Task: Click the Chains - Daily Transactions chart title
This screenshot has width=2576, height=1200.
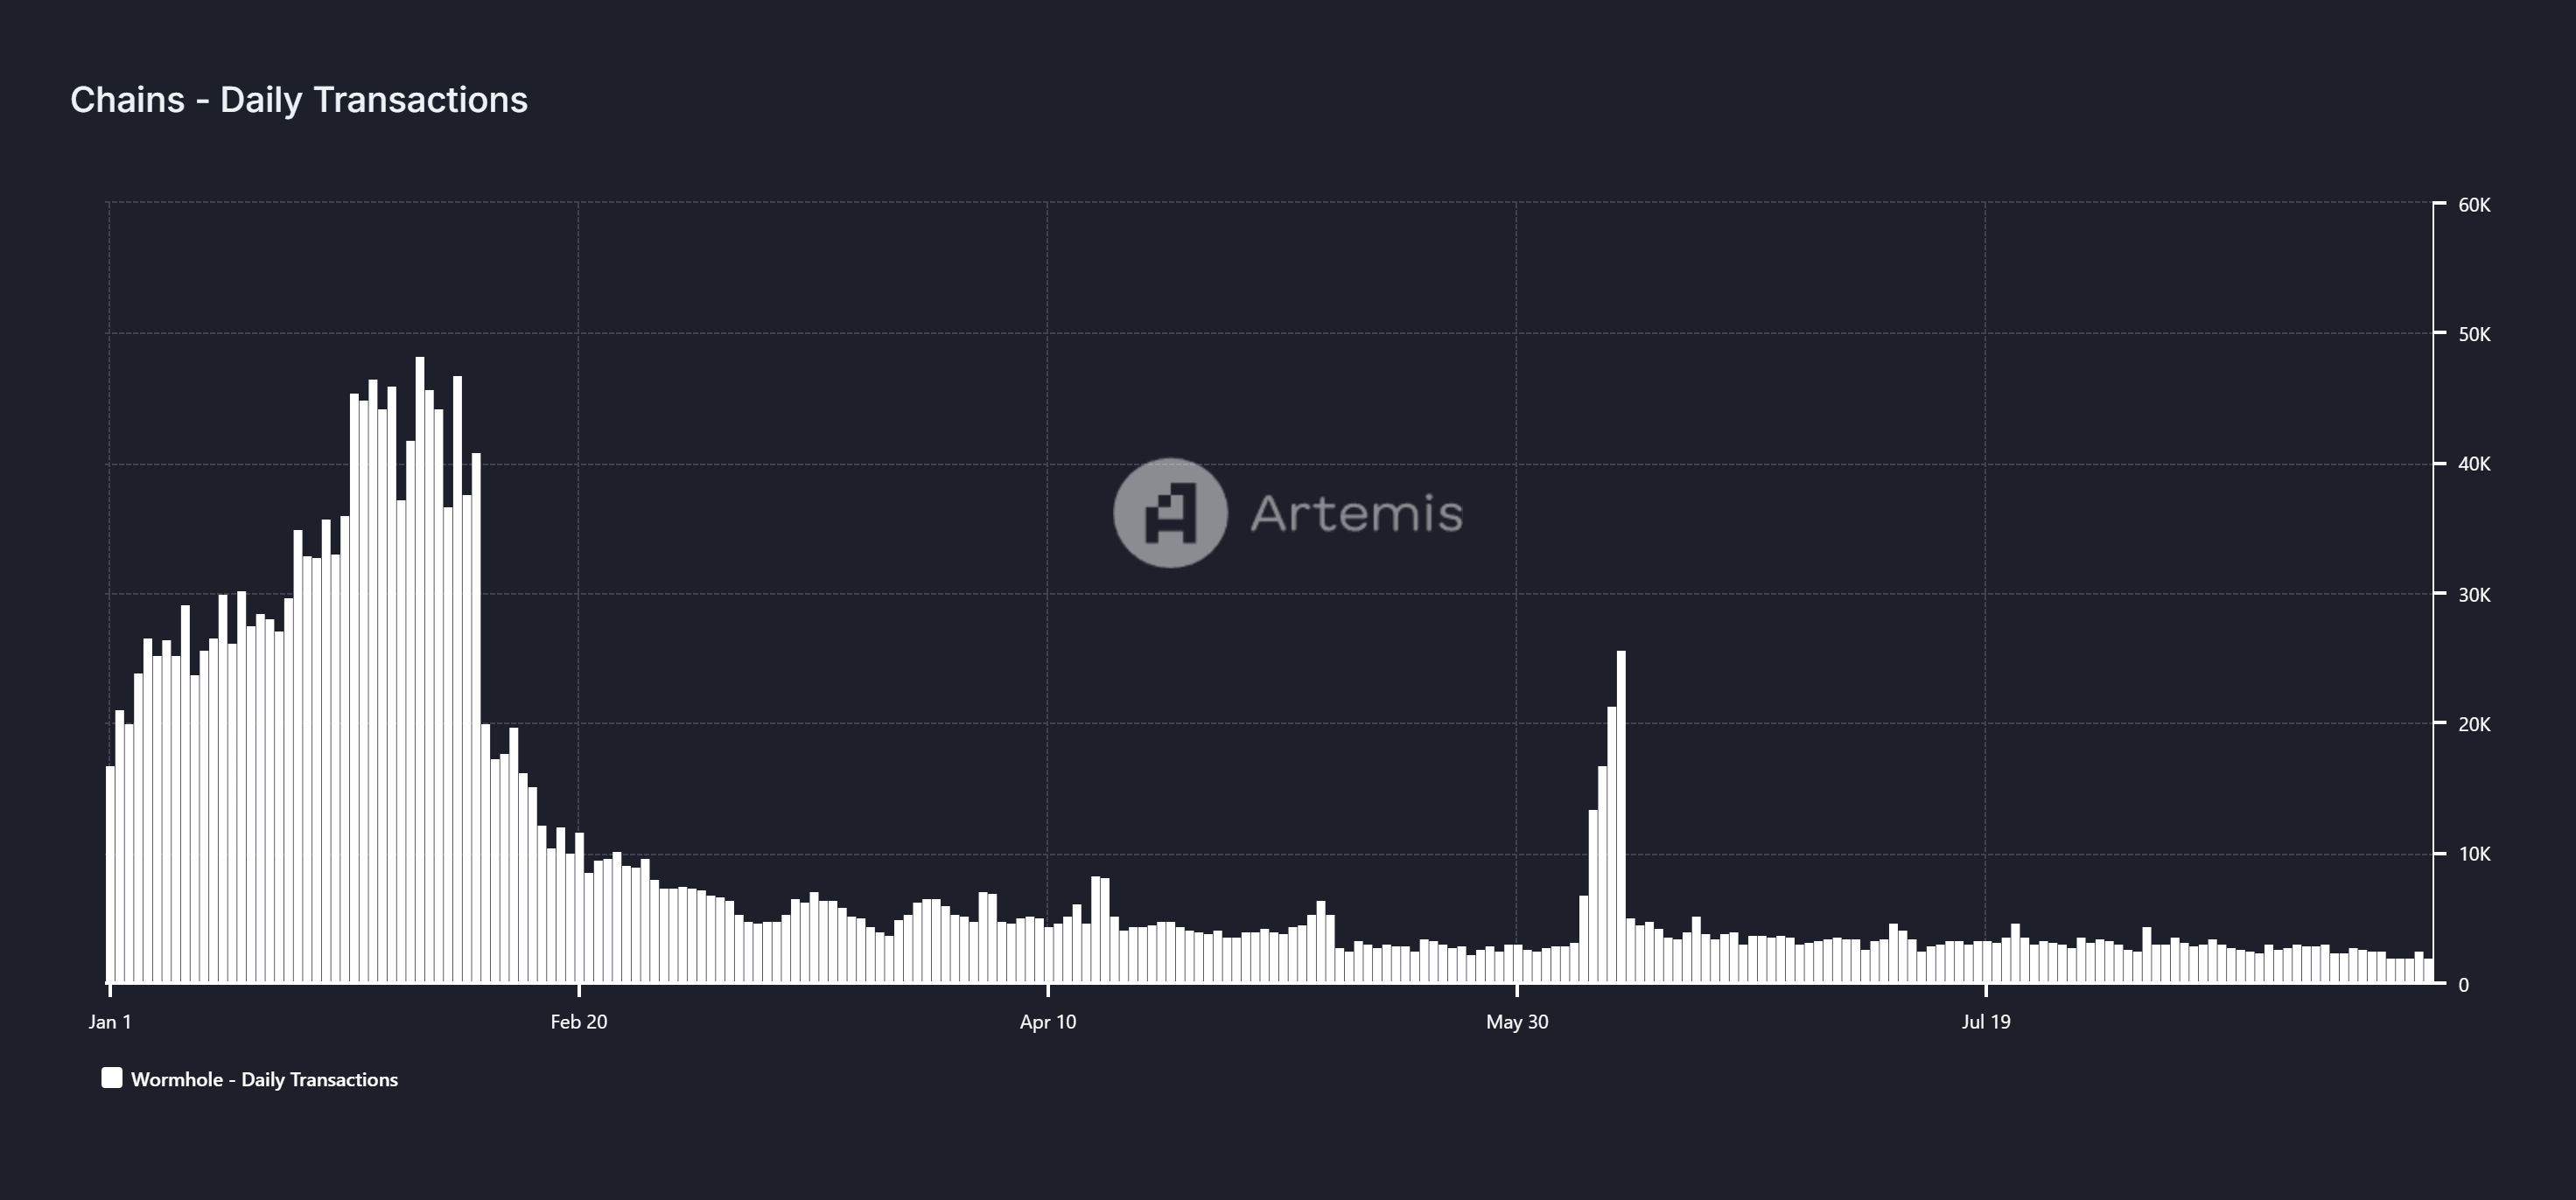Action: (x=298, y=100)
